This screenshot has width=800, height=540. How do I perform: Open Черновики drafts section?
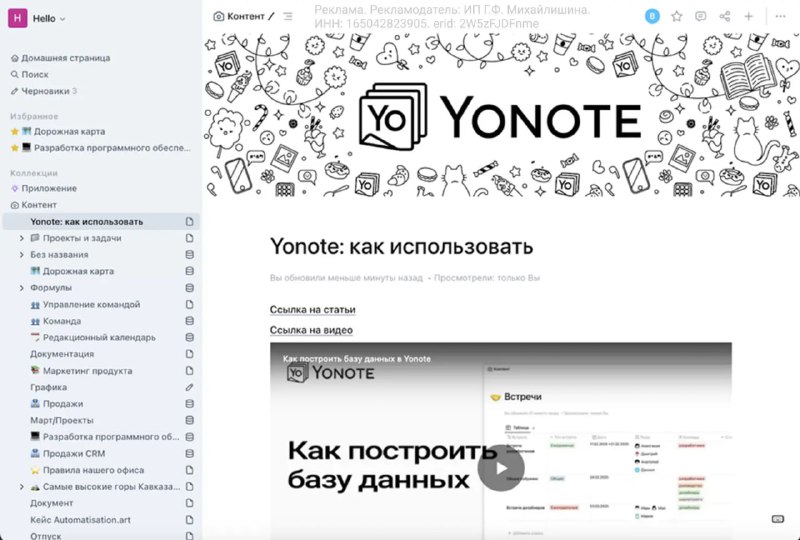44,91
